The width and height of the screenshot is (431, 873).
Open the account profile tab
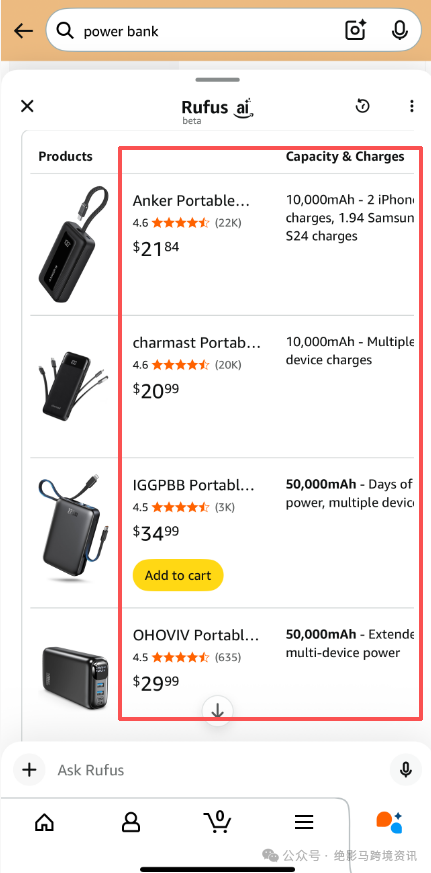coord(131,822)
